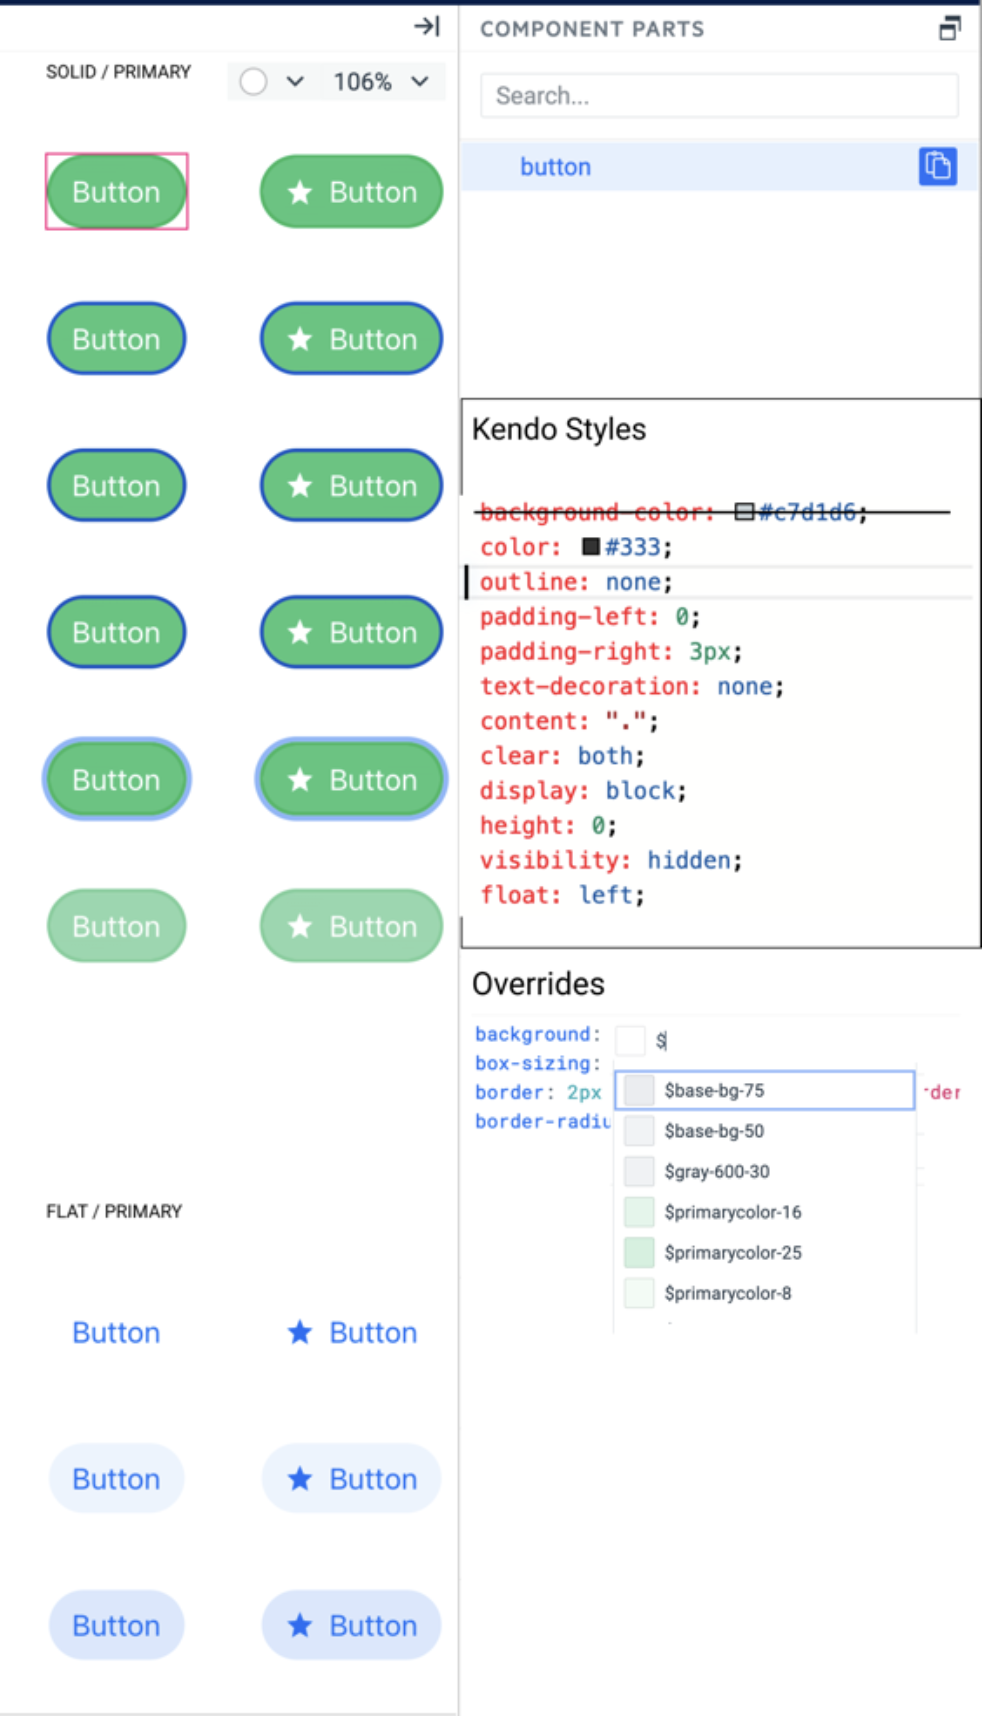Click the Component Parts pop-out window icon
This screenshot has height=1716, width=992.
coord(949,28)
